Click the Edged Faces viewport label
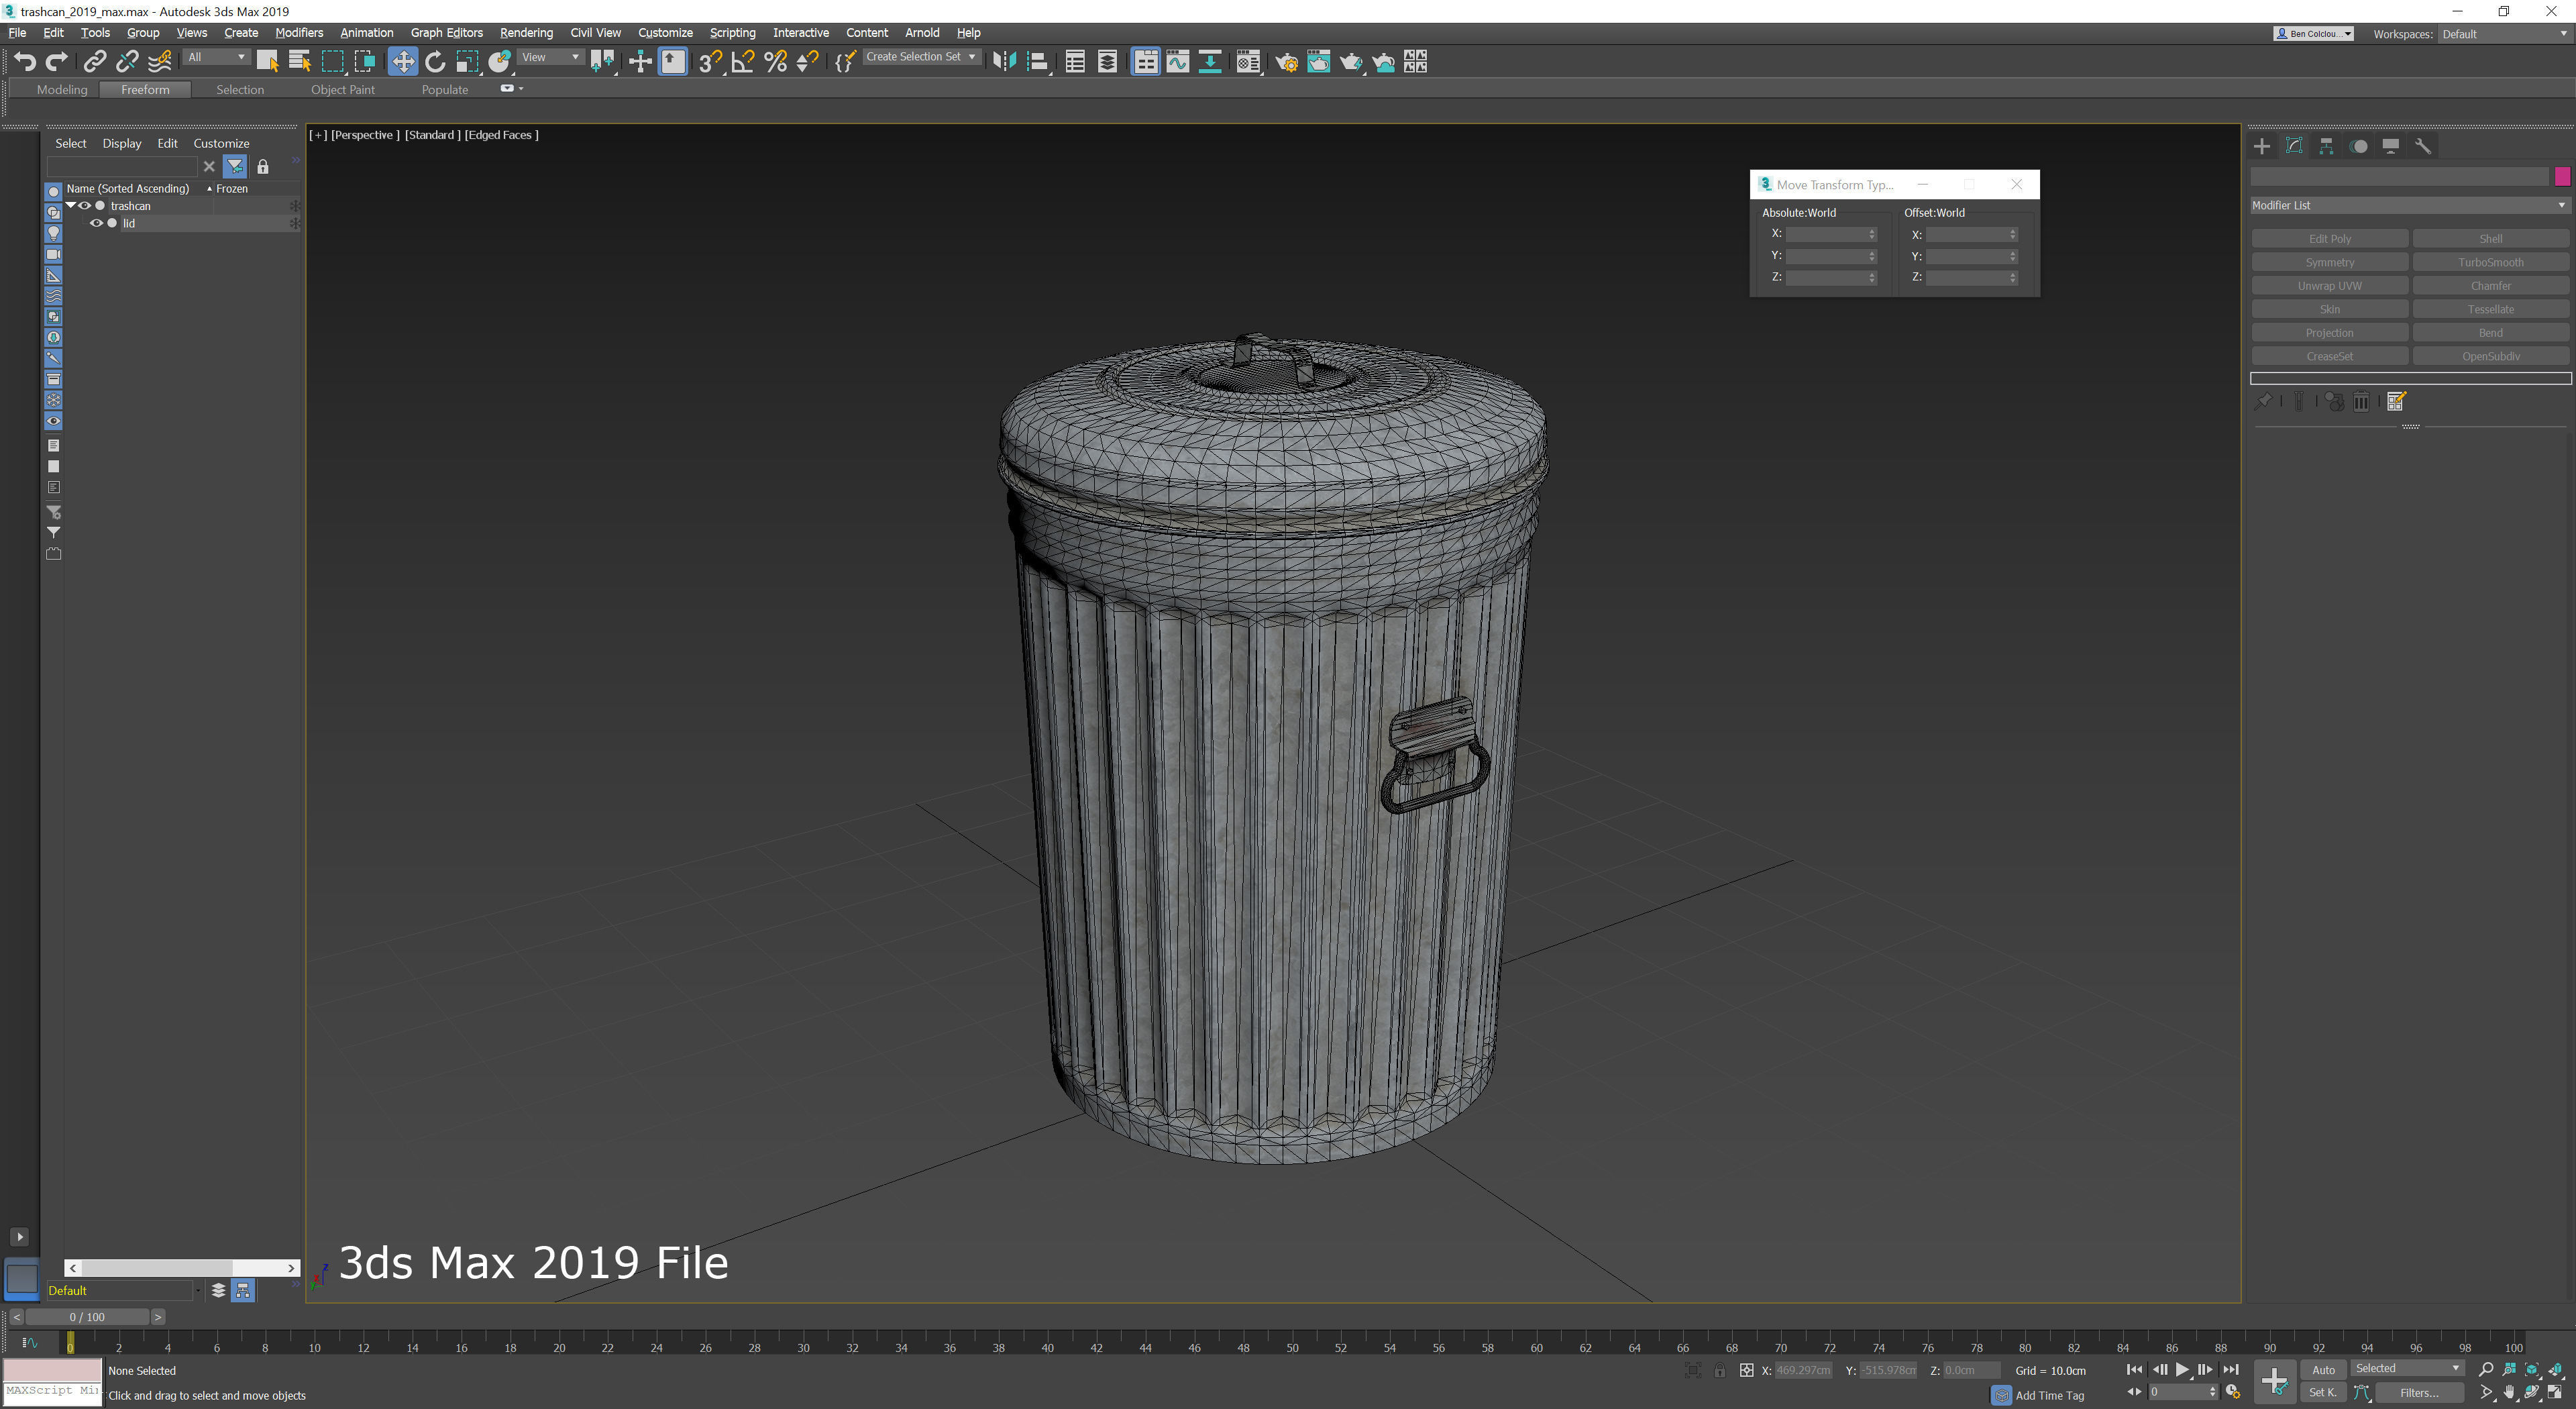 click(x=502, y=135)
